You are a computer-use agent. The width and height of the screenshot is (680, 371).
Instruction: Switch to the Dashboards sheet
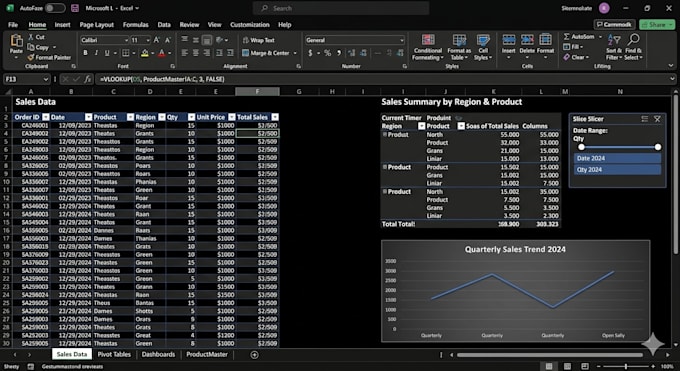pos(158,355)
